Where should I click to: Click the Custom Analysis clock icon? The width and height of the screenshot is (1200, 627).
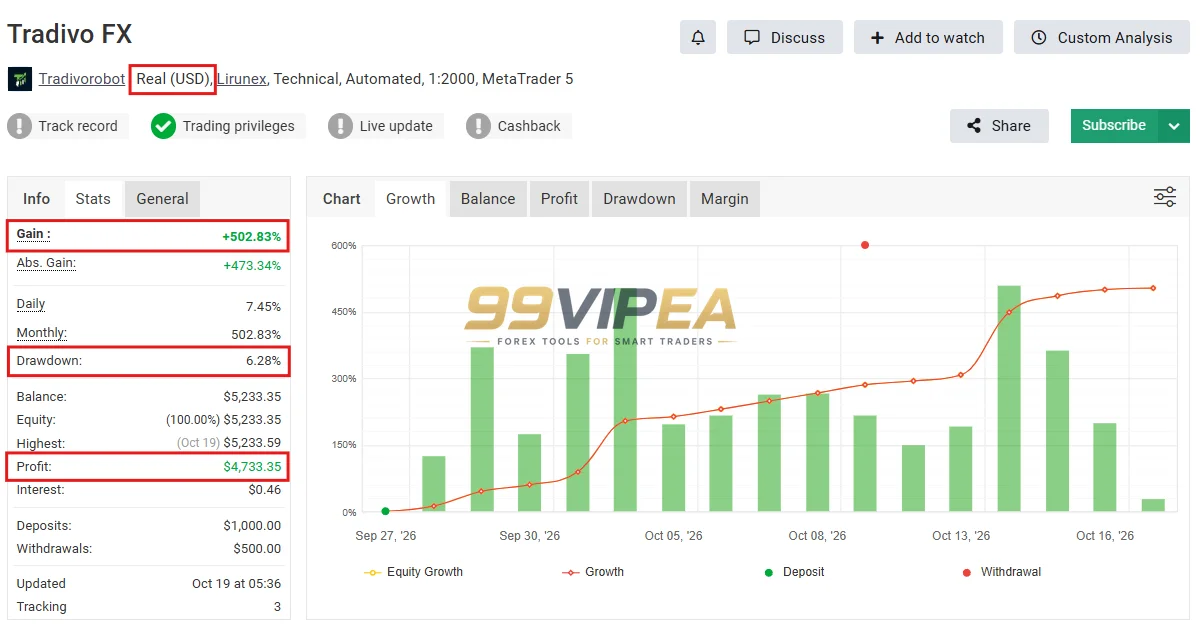(1039, 37)
